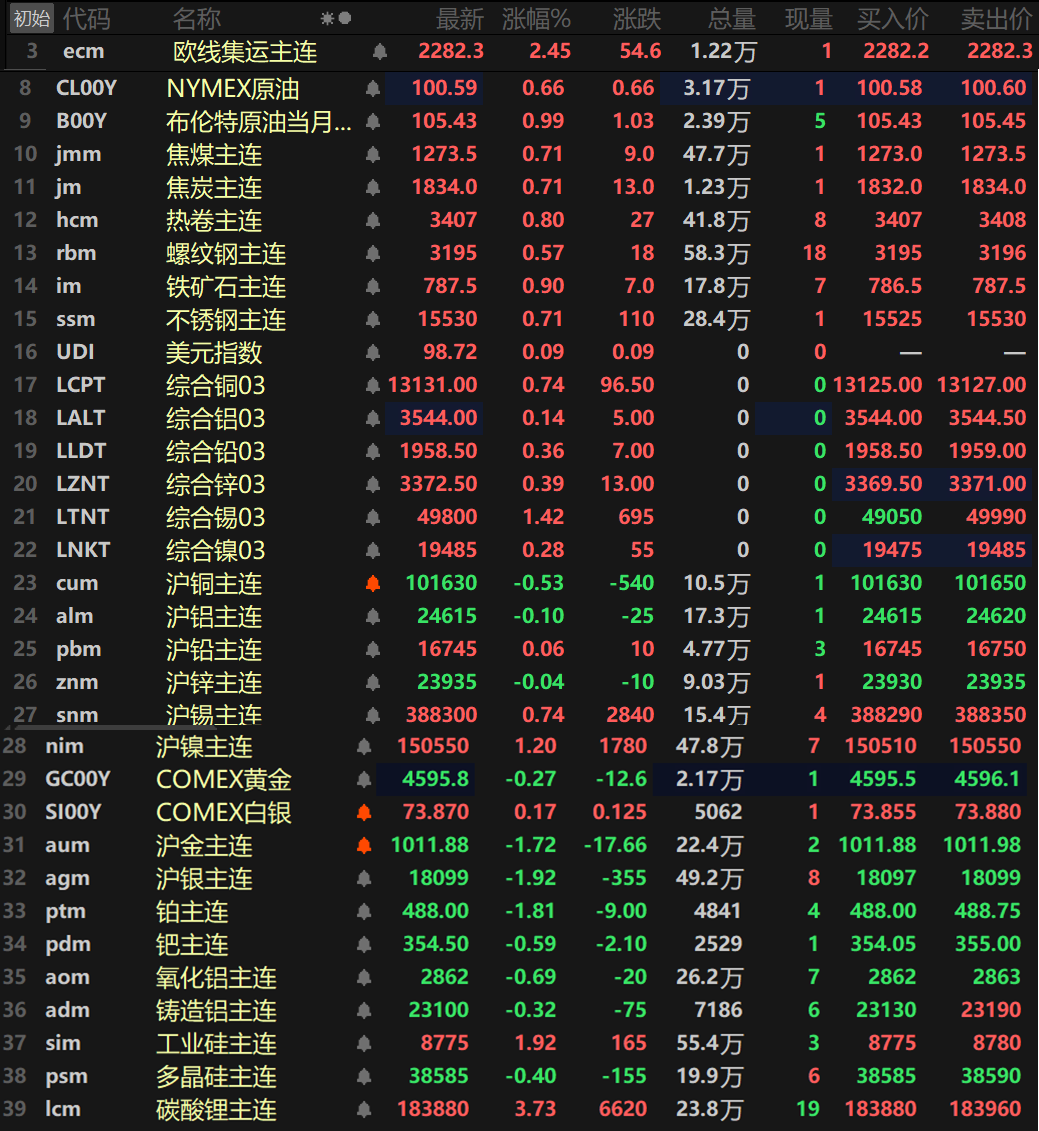Click bell icon for 美元指数
Viewport: 1039px width, 1131px height.
coord(373,353)
